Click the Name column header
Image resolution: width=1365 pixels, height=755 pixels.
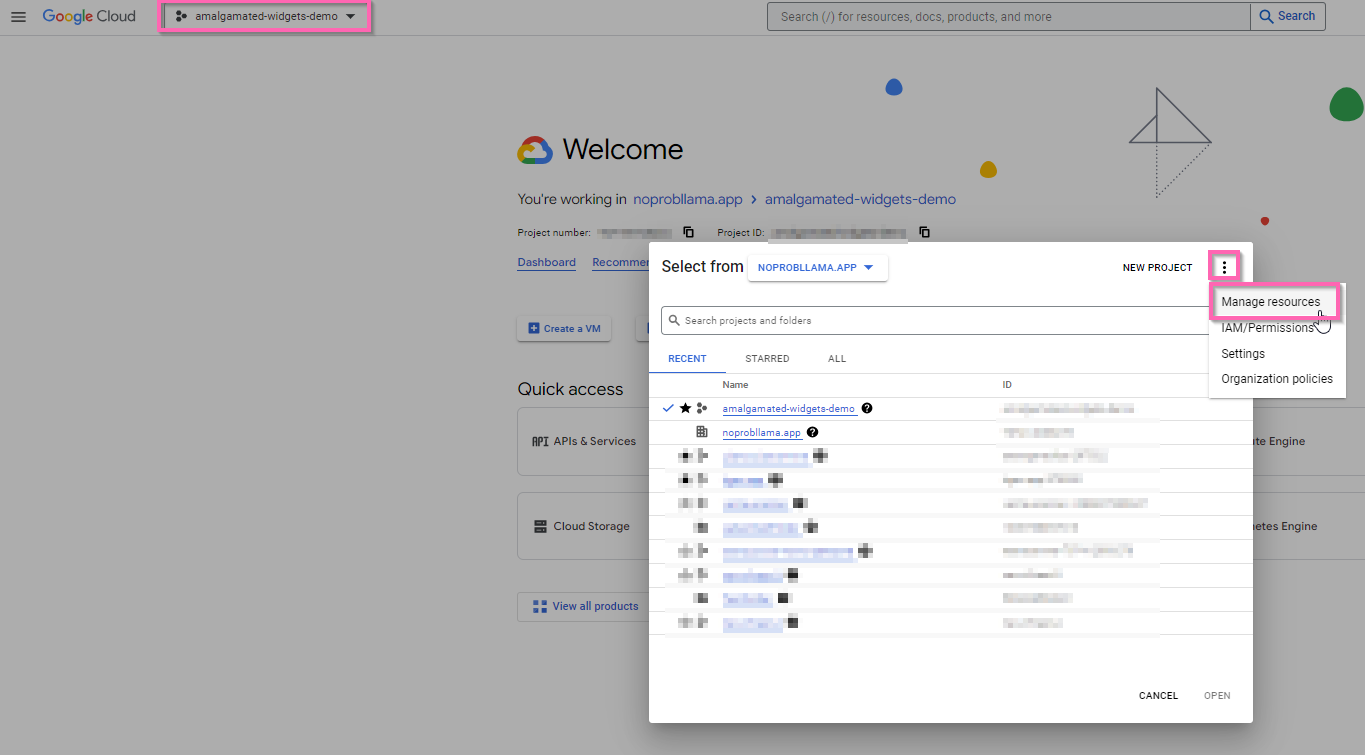[735, 385]
